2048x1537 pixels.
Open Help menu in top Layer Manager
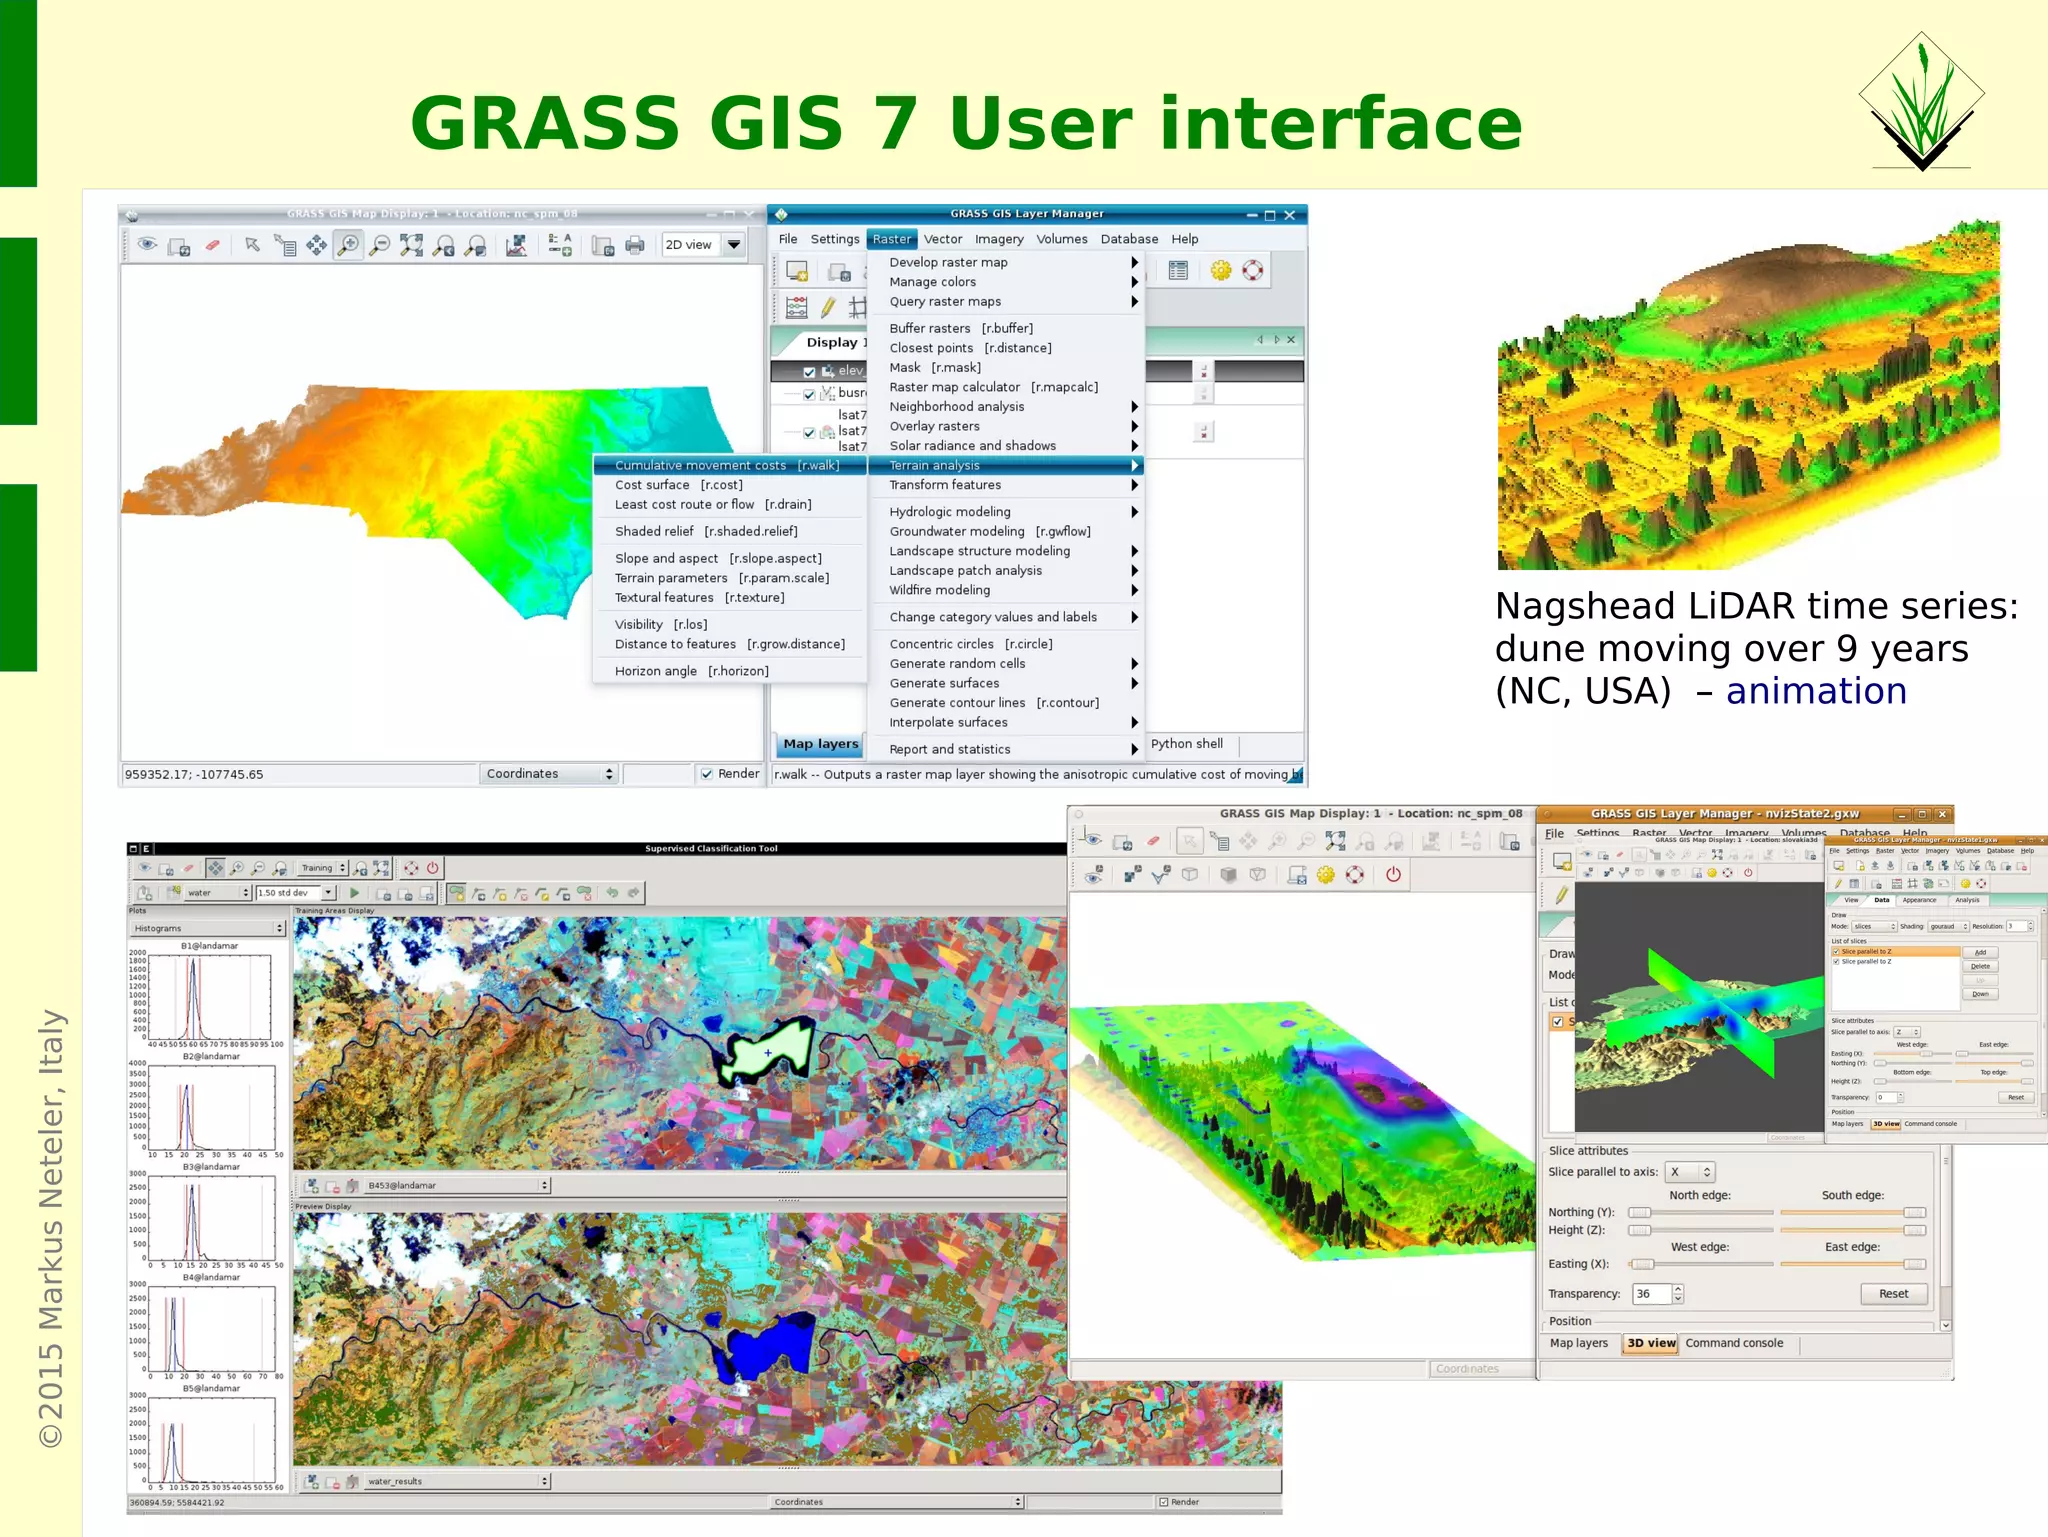(1184, 239)
